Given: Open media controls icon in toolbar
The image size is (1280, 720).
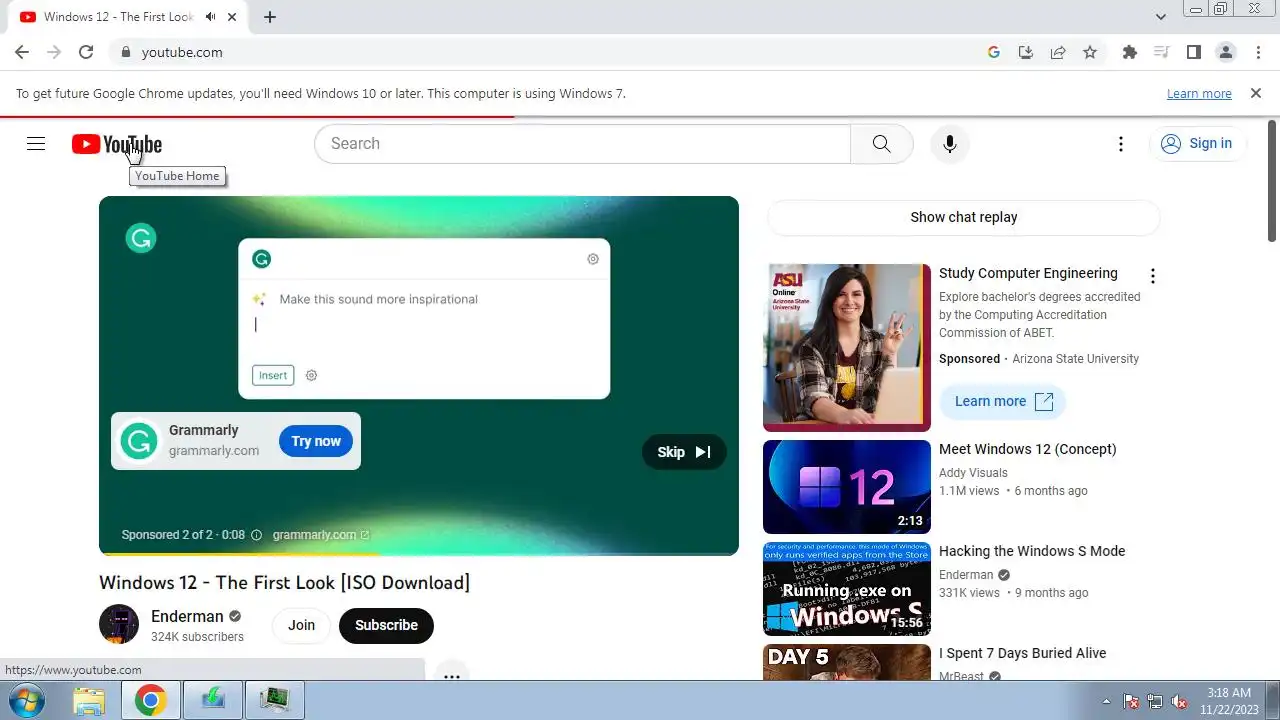Looking at the screenshot, I should 1162,52.
